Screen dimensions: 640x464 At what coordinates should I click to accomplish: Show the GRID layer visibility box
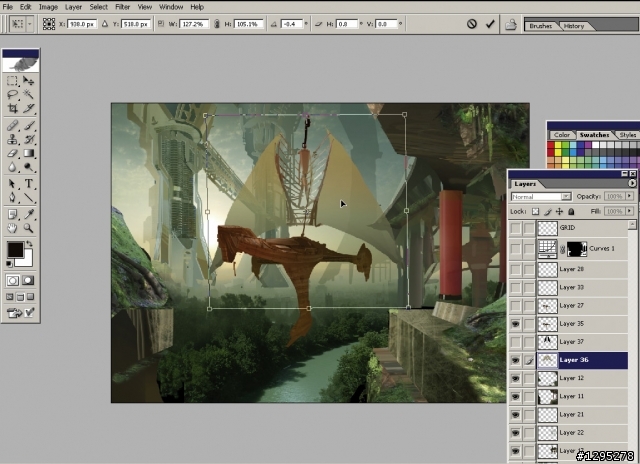click(516, 228)
